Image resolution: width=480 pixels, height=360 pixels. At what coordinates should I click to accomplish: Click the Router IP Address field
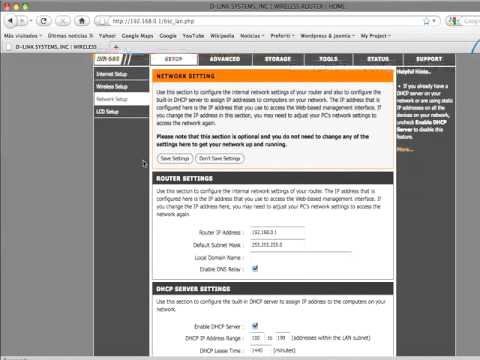click(277, 232)
